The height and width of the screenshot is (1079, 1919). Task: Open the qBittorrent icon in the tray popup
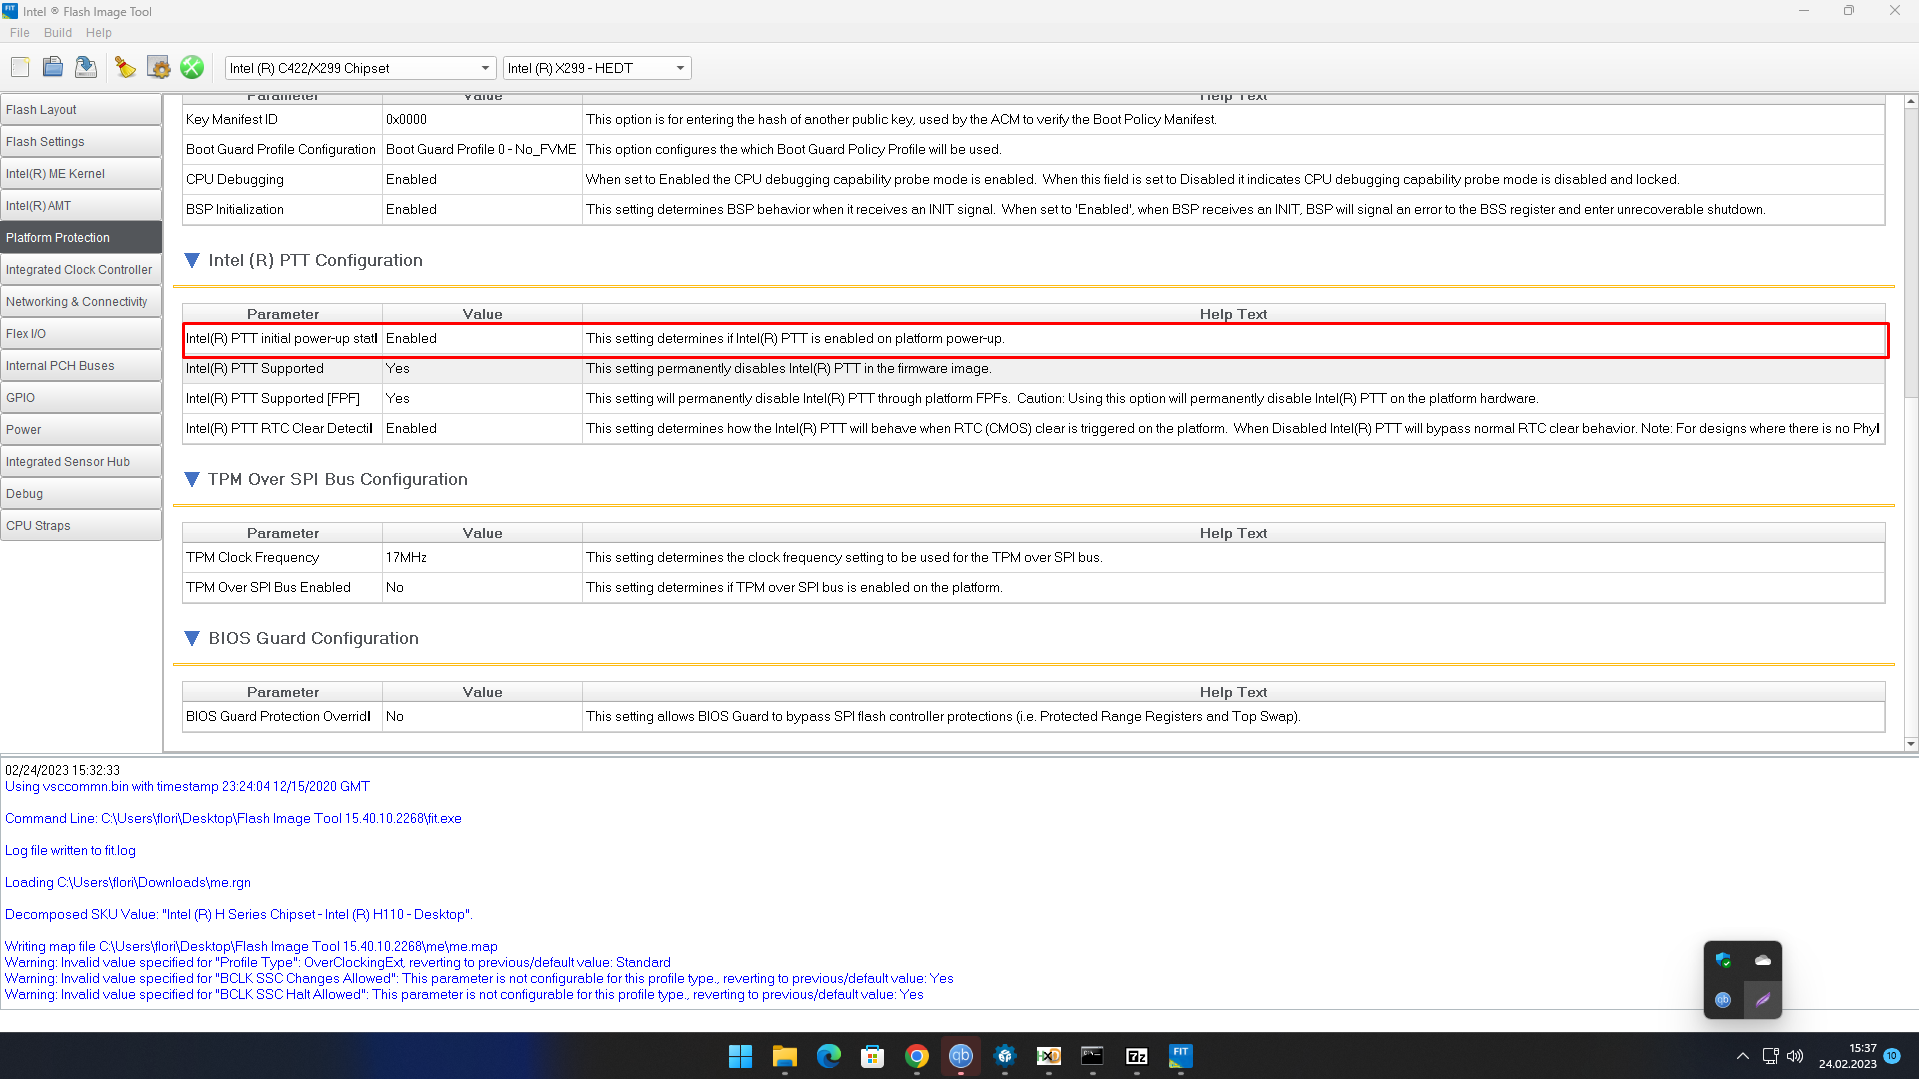click(1723, 999)
